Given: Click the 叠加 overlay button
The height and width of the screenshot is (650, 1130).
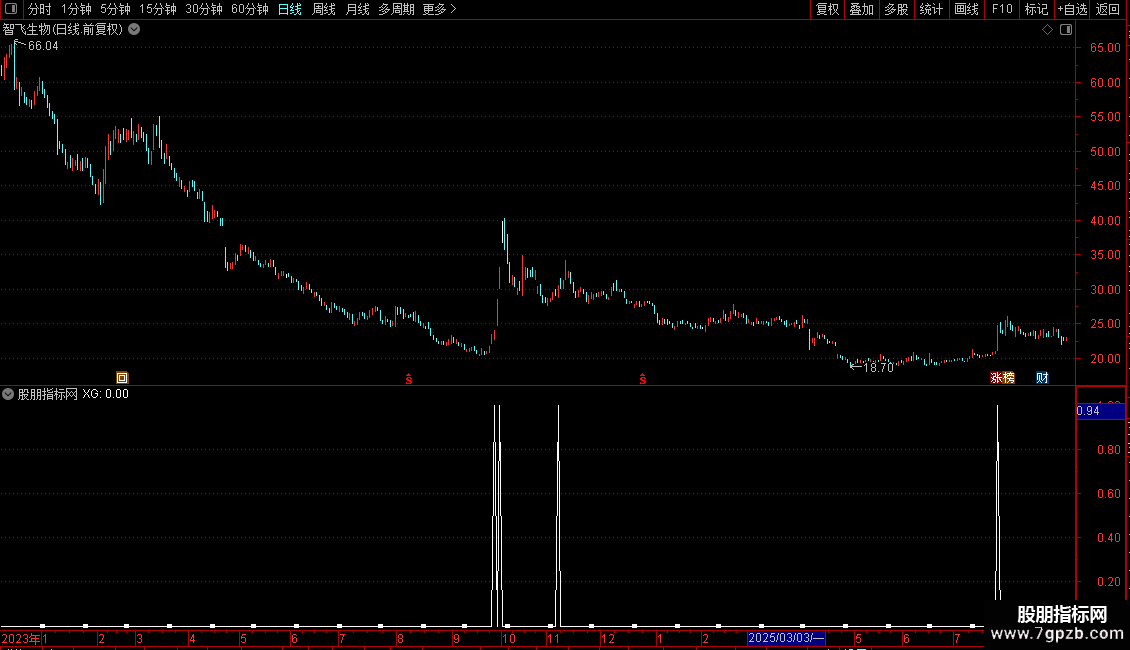Looking at the screenshot, I should pyautogui.click(x=861, y=9).
